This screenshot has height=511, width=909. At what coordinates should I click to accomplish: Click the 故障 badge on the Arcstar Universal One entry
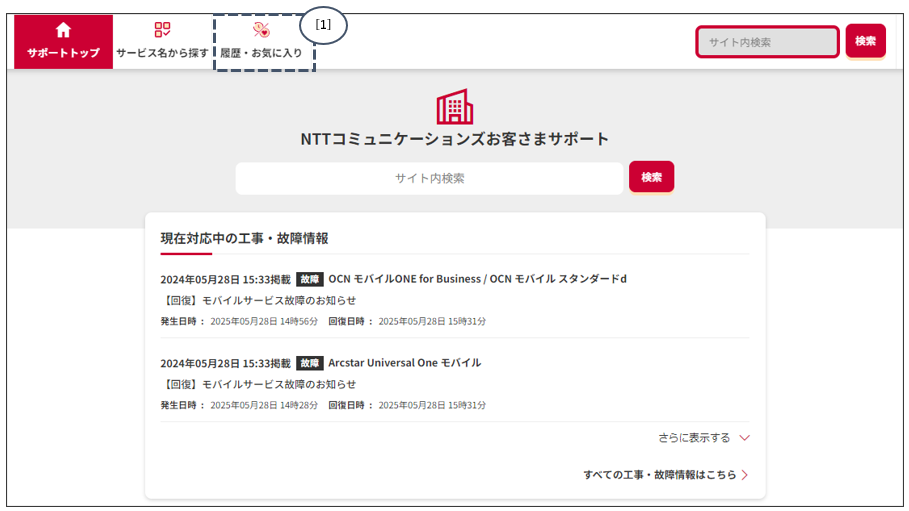coord(310,363)
